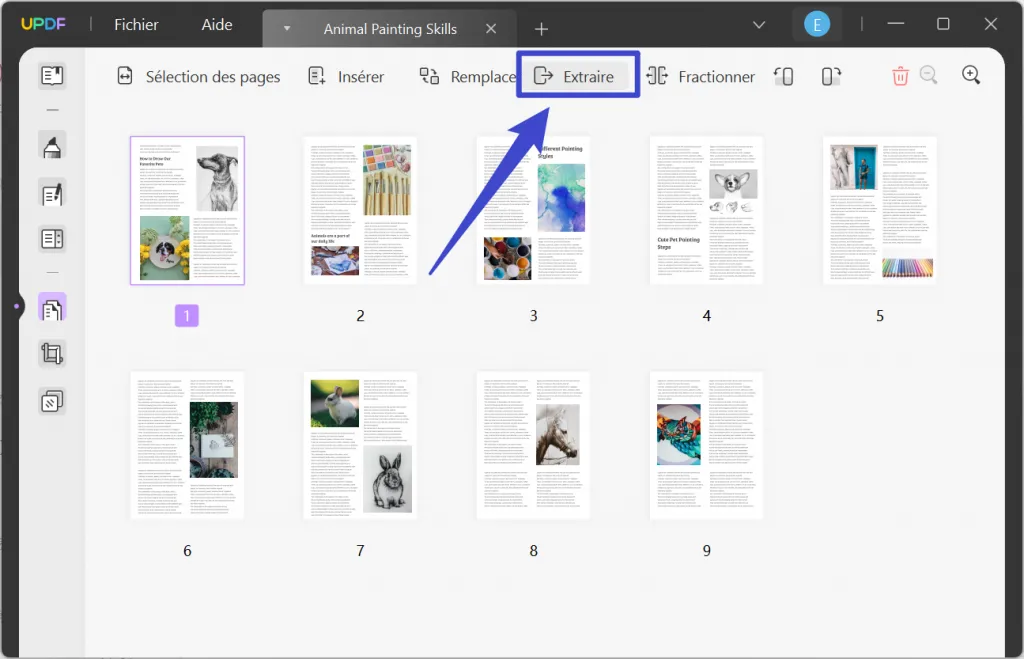Open a new tab with the plus button

coord(541,28)
